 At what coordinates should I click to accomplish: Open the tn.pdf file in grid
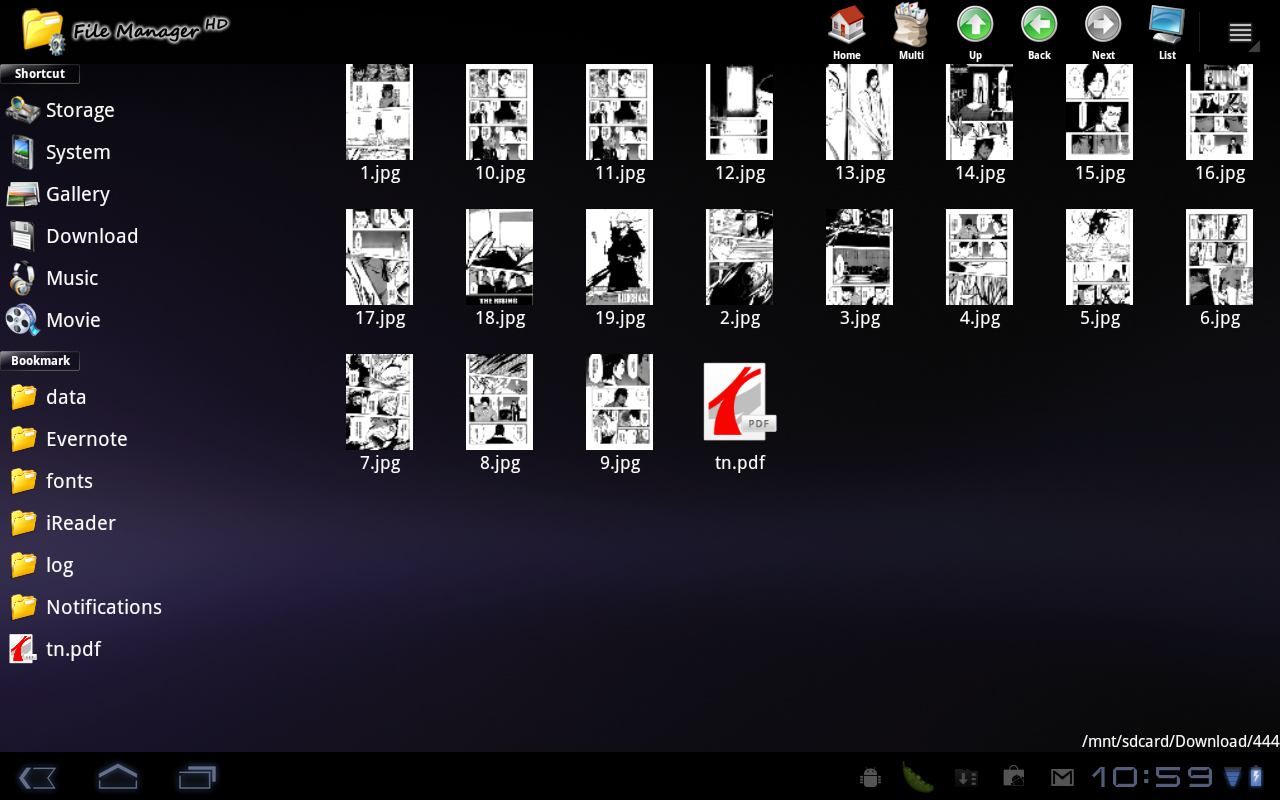(x=739, y=403)
